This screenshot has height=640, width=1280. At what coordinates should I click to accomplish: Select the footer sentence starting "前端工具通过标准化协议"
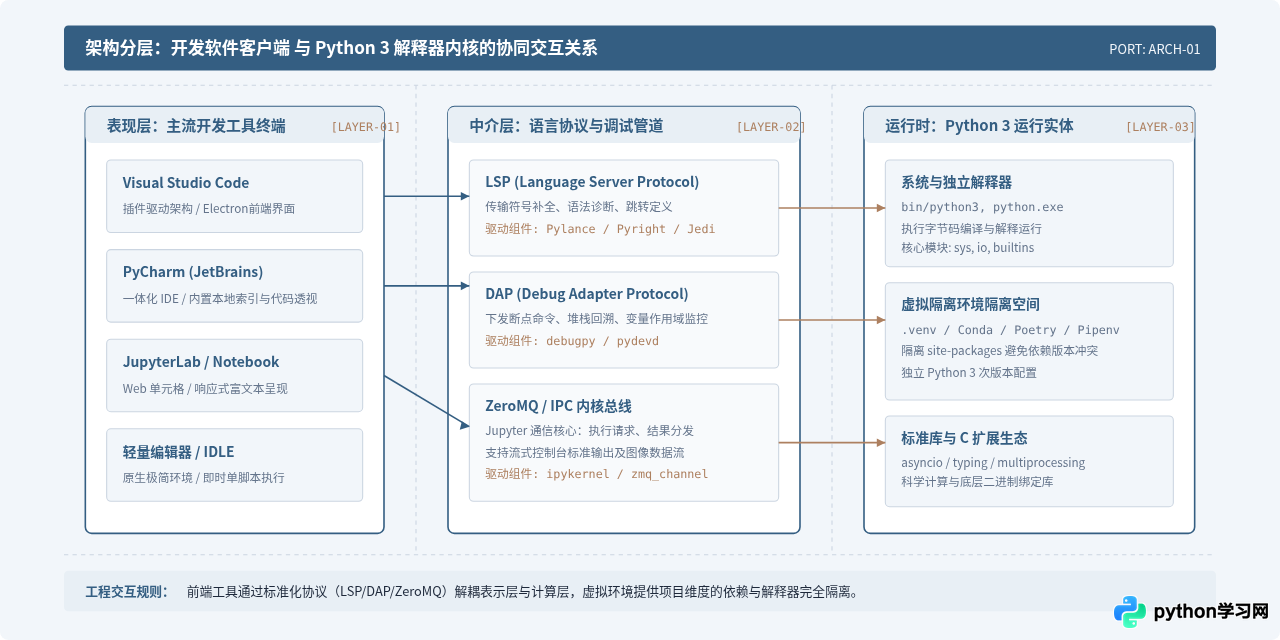[x=522, y=592]
